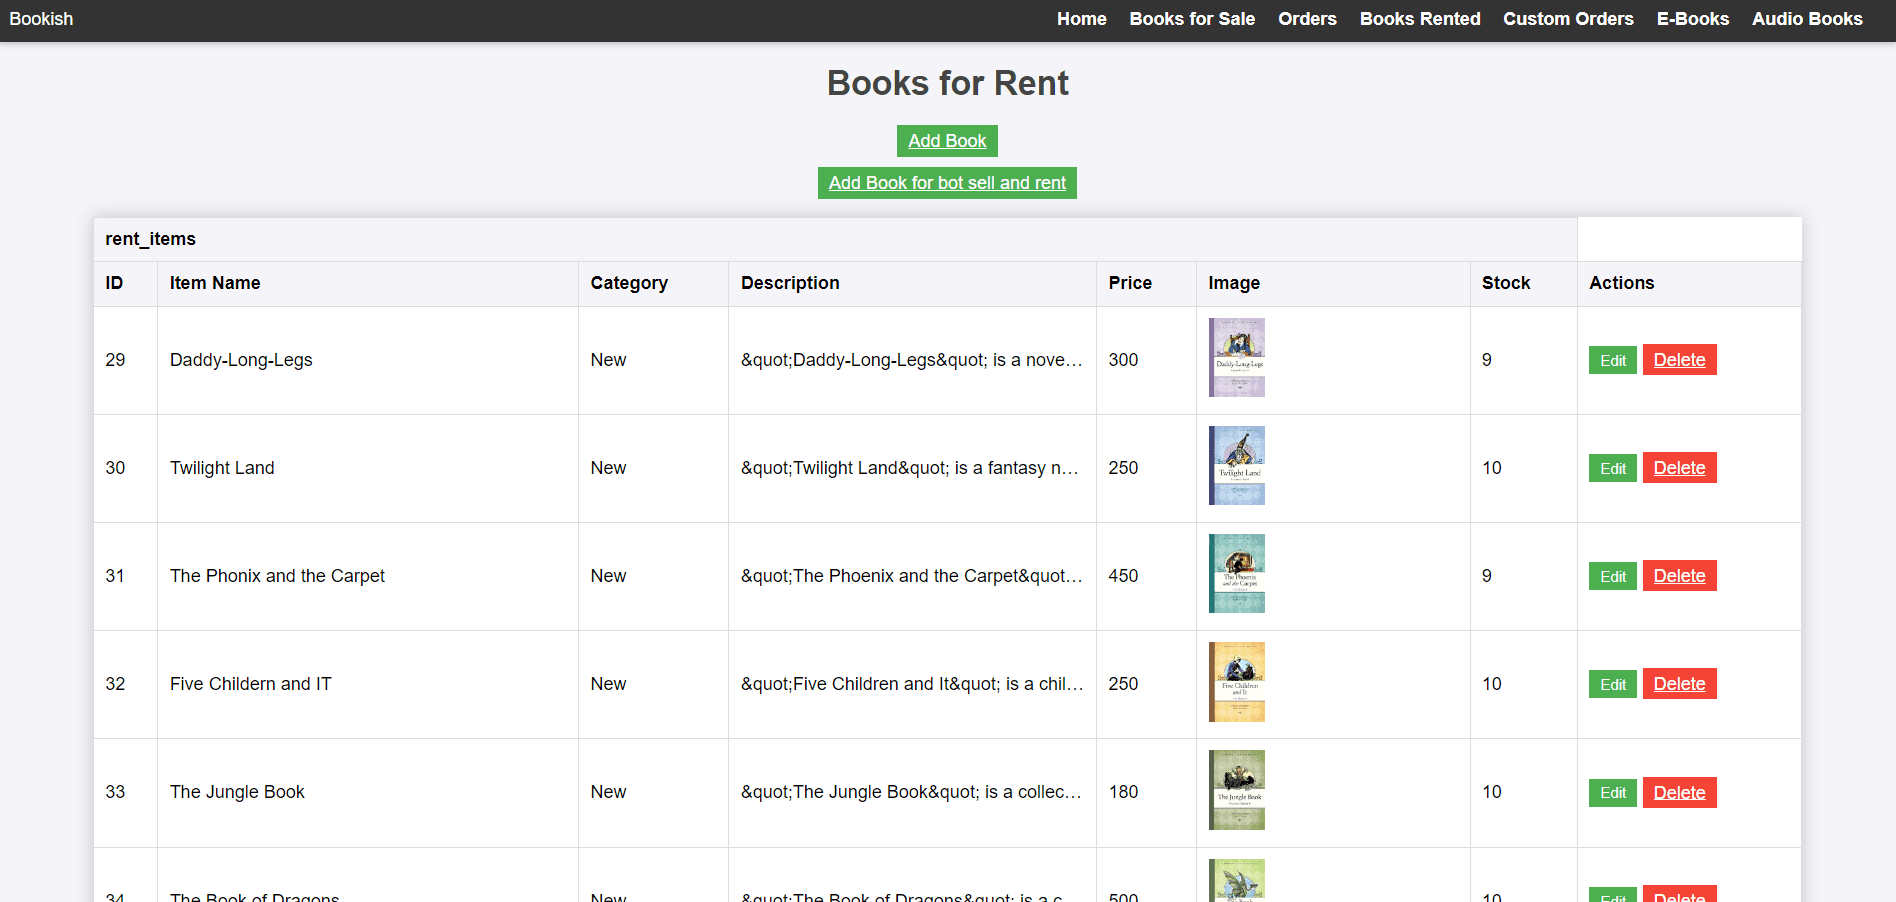
Task: Select item name Five Childern and IT
Action: pos(250,684)
